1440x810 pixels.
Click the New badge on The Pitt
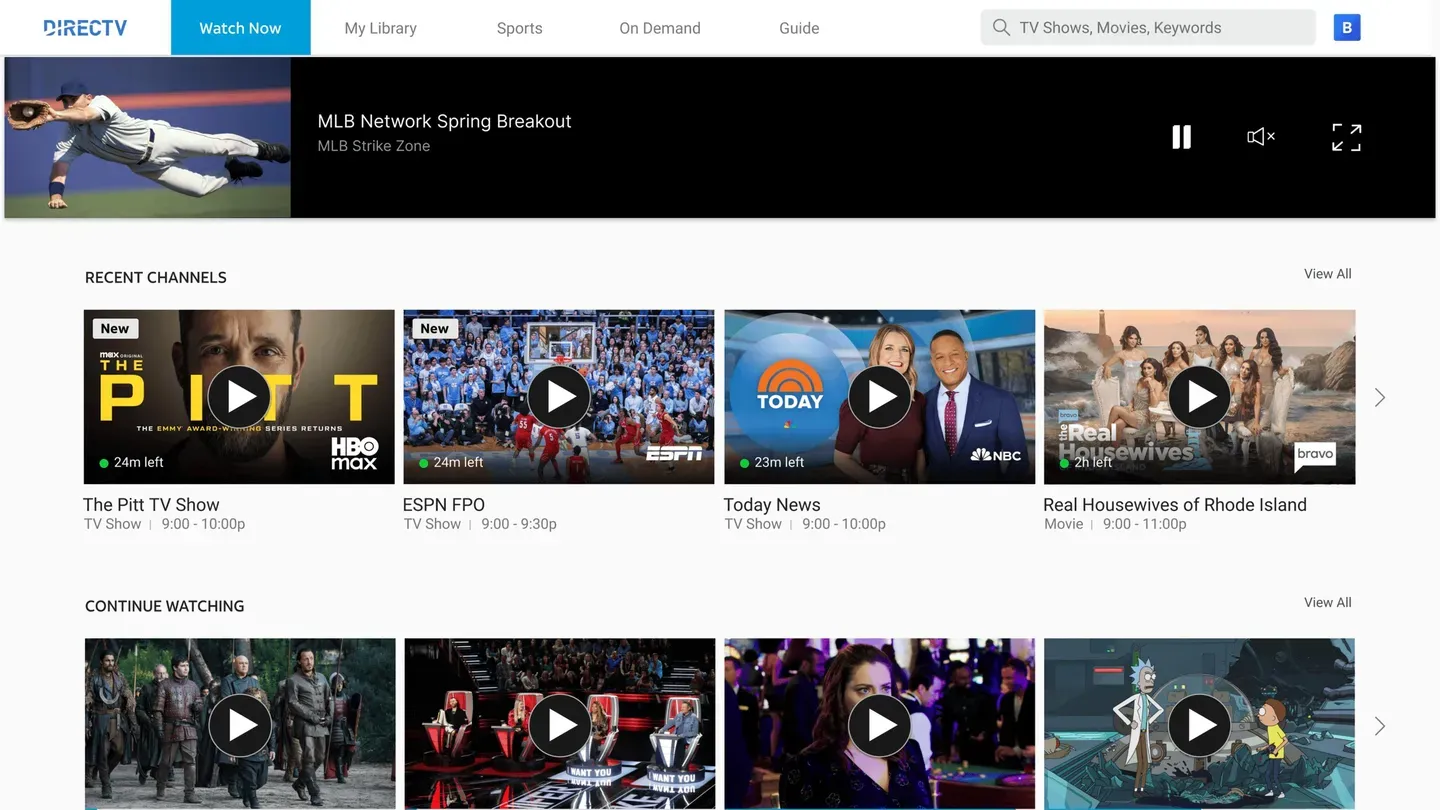pyautogui.click(x=115, y=328)
